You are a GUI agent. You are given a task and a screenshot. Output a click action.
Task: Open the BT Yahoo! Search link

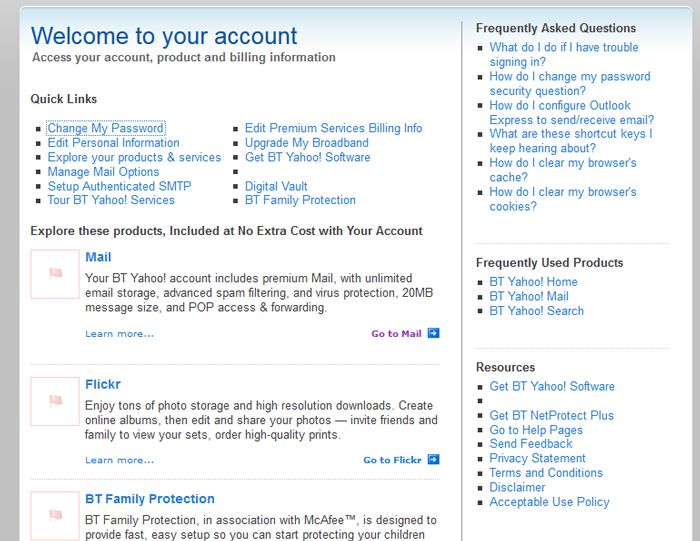pyautogui.click(x=536, y=311)
